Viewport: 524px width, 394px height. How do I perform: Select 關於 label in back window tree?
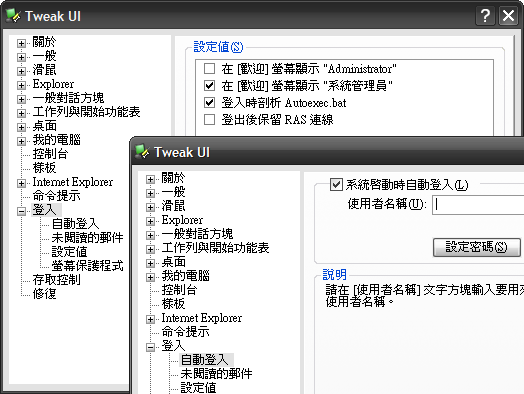(x=44, y=42)
